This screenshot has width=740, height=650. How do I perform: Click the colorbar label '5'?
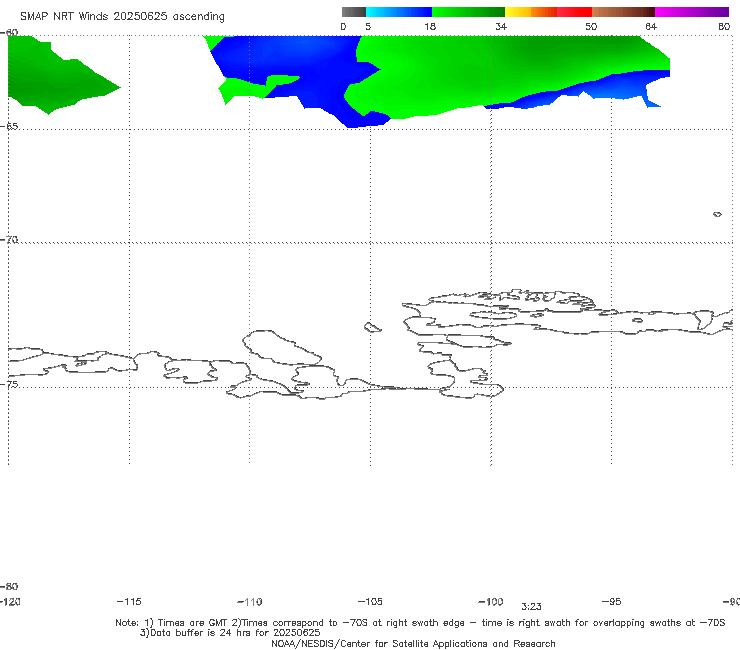(368, 26)
